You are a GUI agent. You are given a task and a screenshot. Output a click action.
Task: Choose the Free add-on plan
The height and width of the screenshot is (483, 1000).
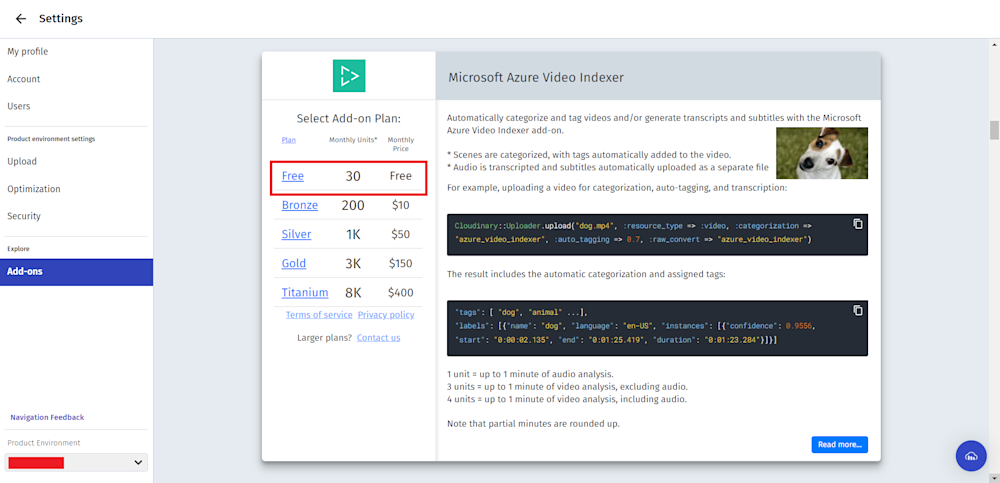coord(293,176)
